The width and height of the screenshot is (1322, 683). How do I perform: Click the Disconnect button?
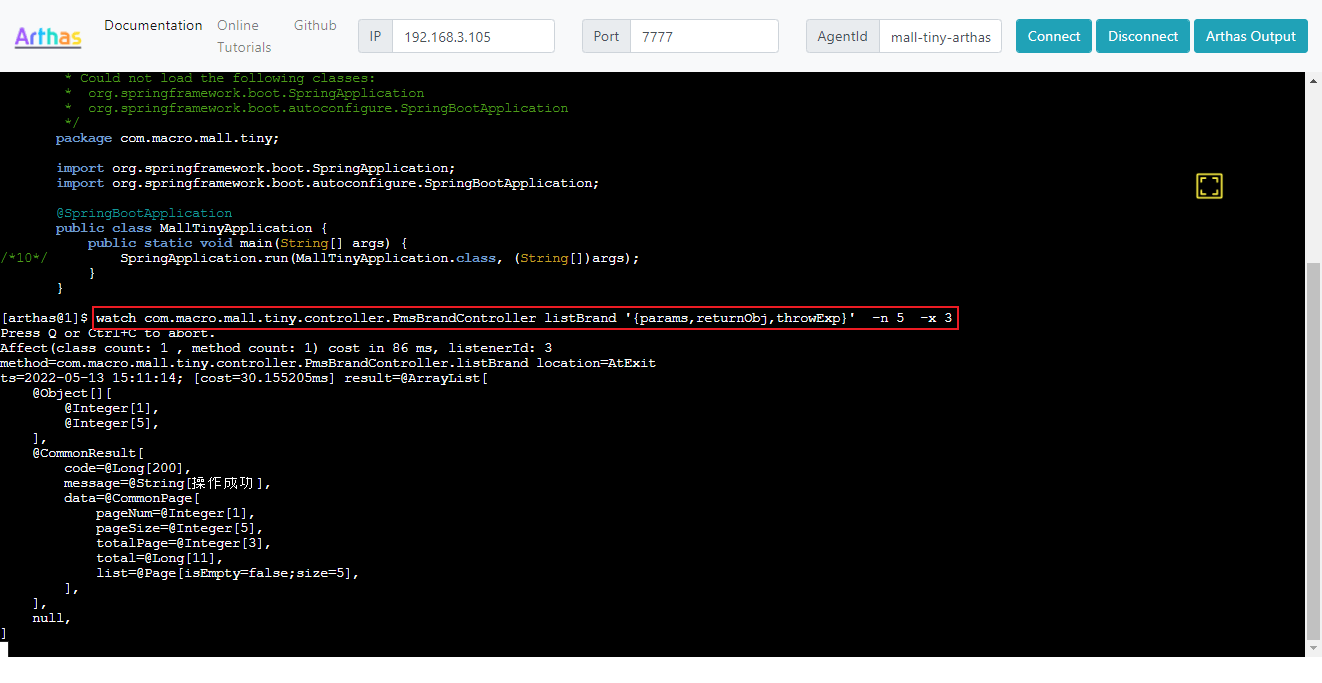1142,36
